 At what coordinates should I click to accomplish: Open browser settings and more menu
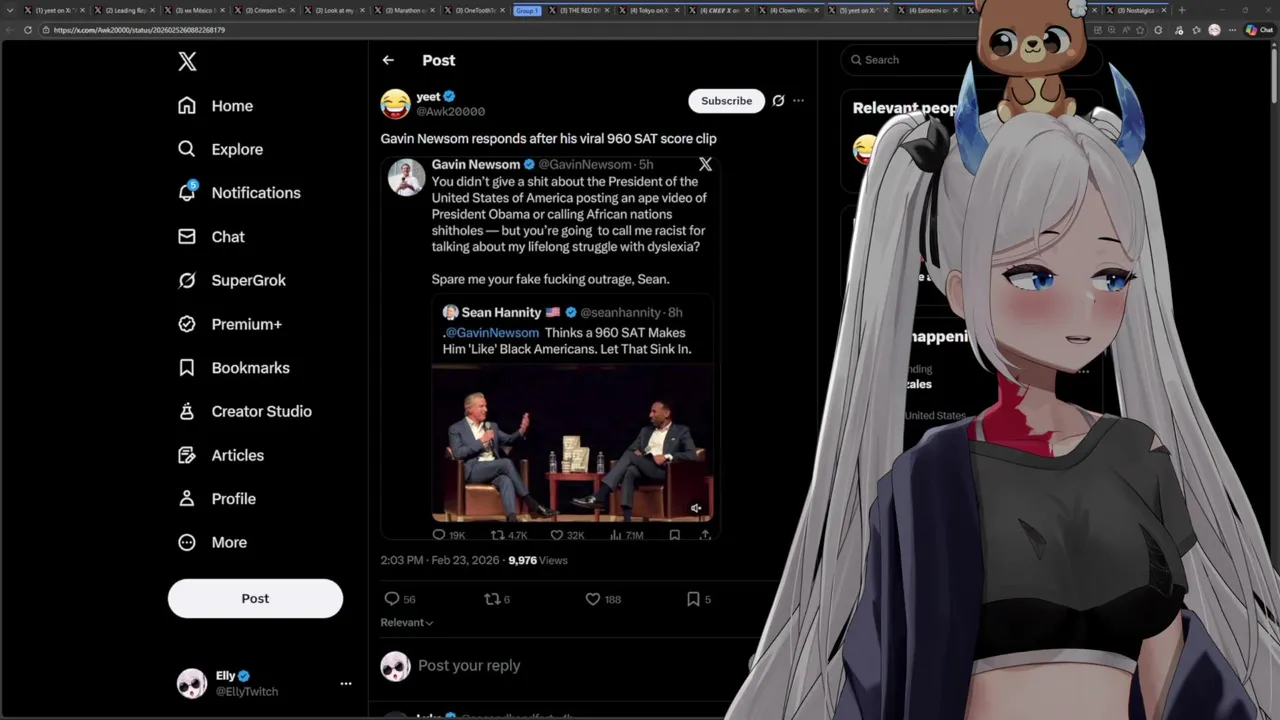click(x=1232, y=30)
